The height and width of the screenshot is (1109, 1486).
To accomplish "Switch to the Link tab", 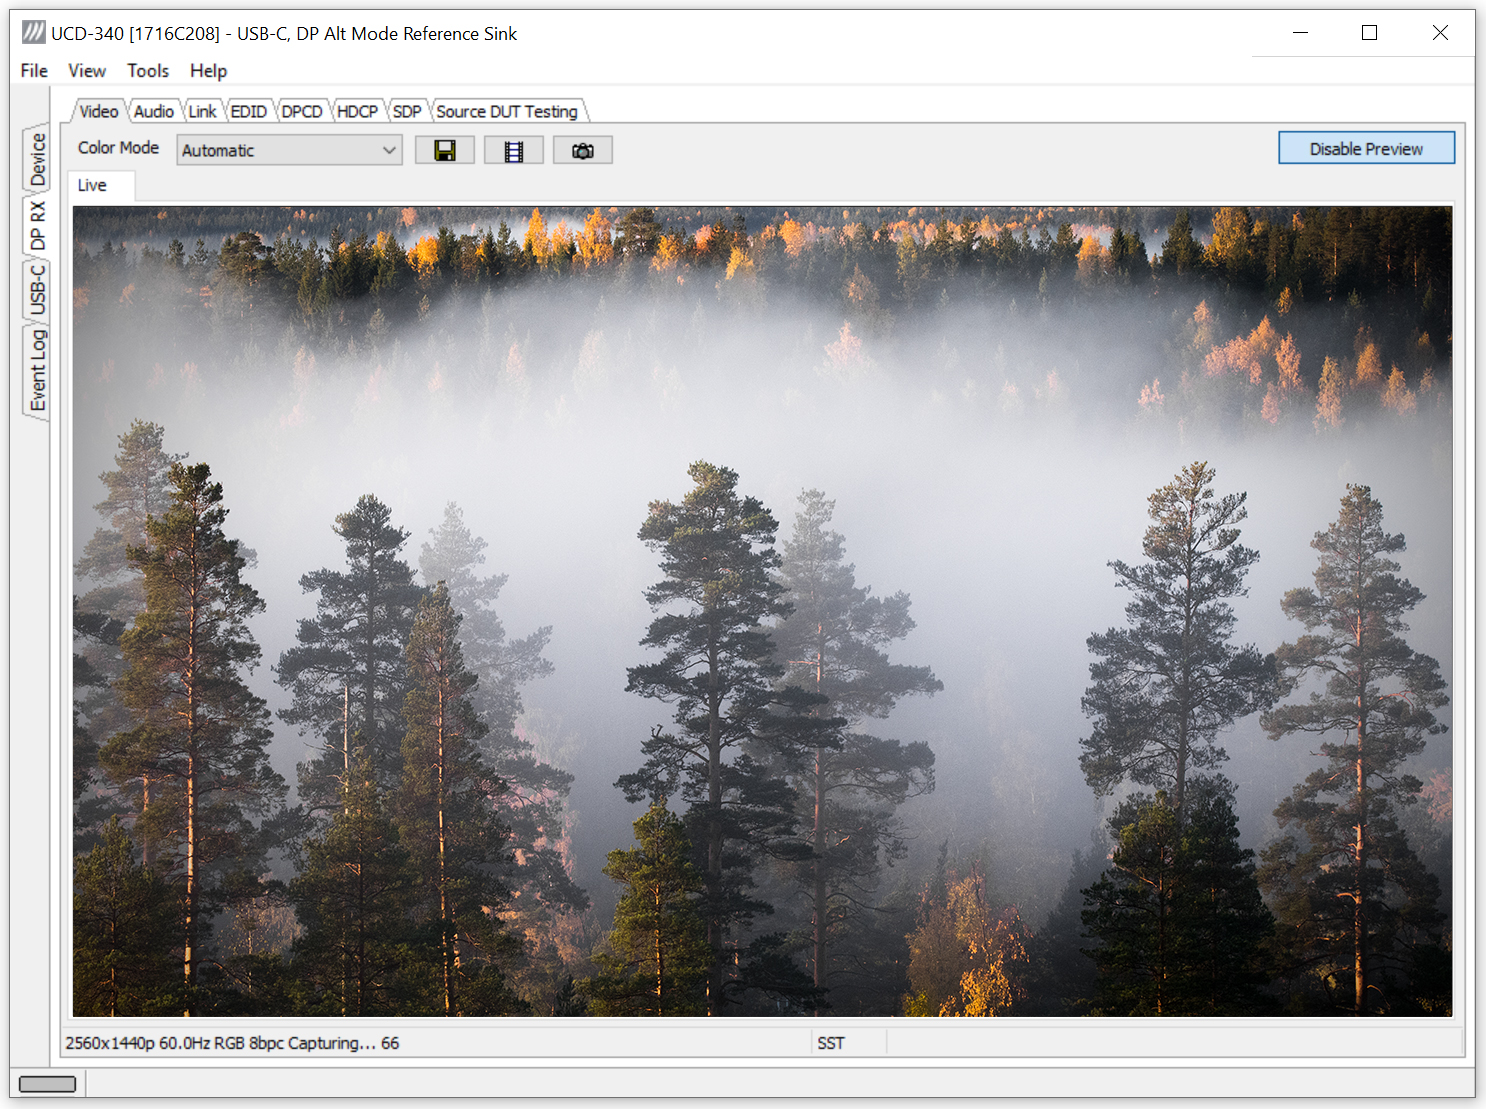I will [x=203, y=111].
